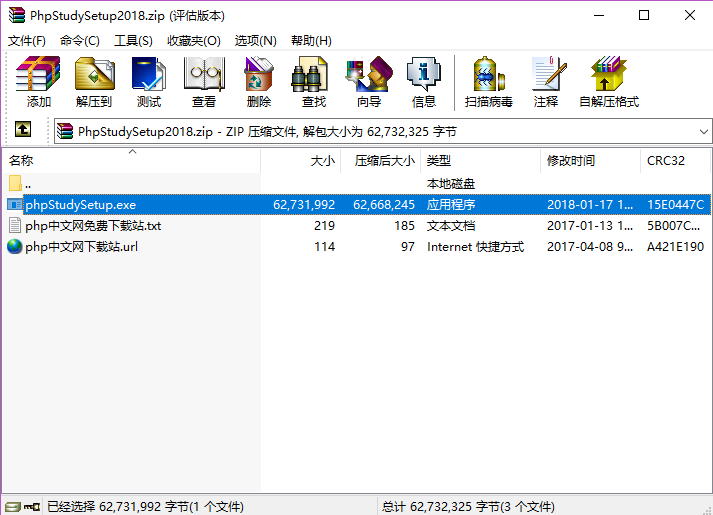Click the globe icon of php中文网下载站.url

[x=15, y=246]
